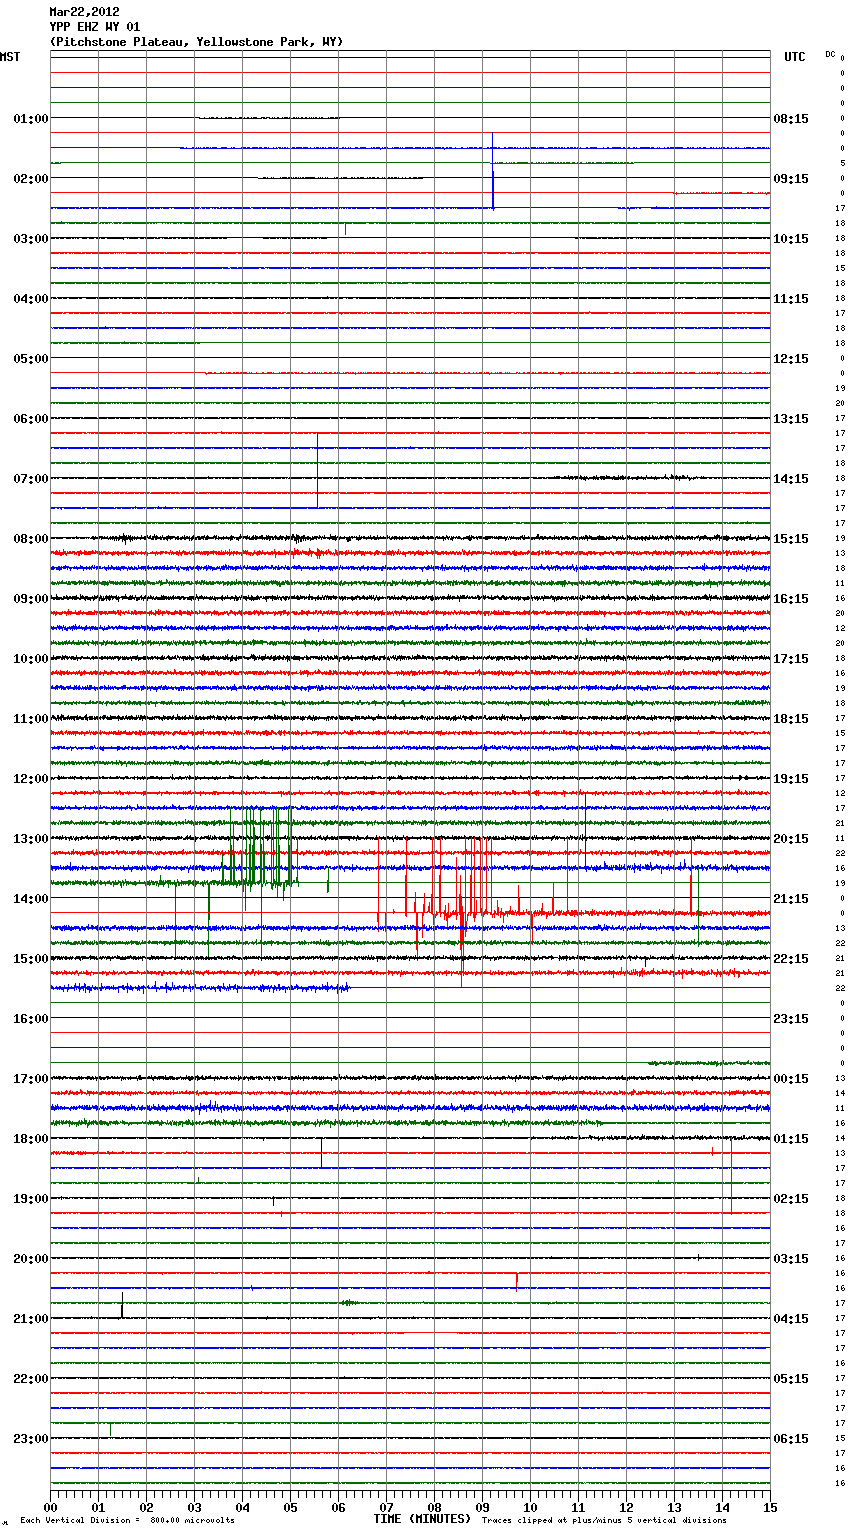850x1534 pixels.
Task: Click the 16:15 UTC time label
Action: (x=791, y=599)
